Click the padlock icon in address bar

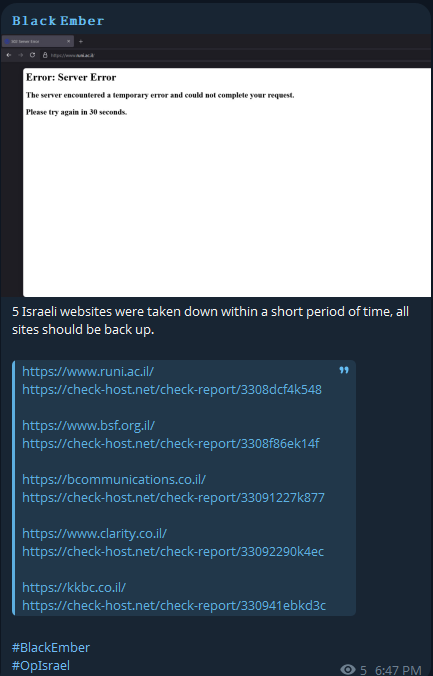45,55
